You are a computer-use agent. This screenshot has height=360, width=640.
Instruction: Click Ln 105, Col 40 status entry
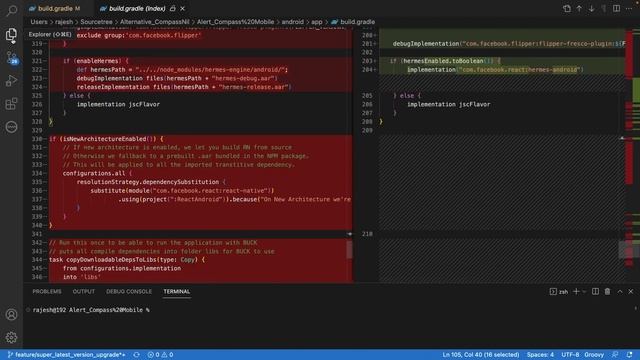(481, 355)
